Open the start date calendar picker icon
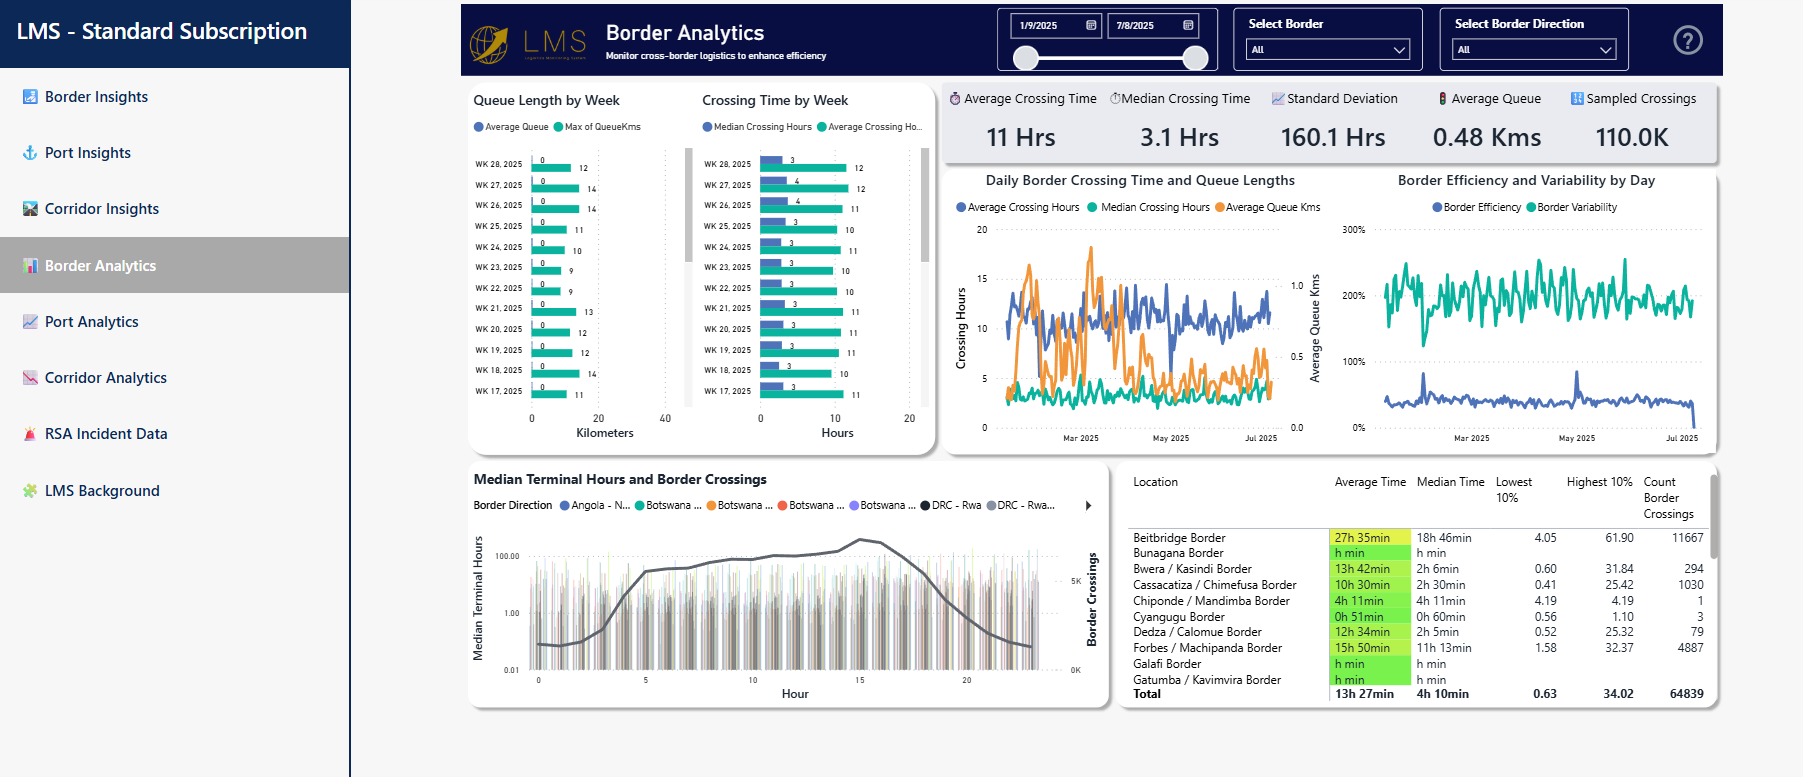The width and height of the screenshot is (1803, 777). [x=1091, y=25]
